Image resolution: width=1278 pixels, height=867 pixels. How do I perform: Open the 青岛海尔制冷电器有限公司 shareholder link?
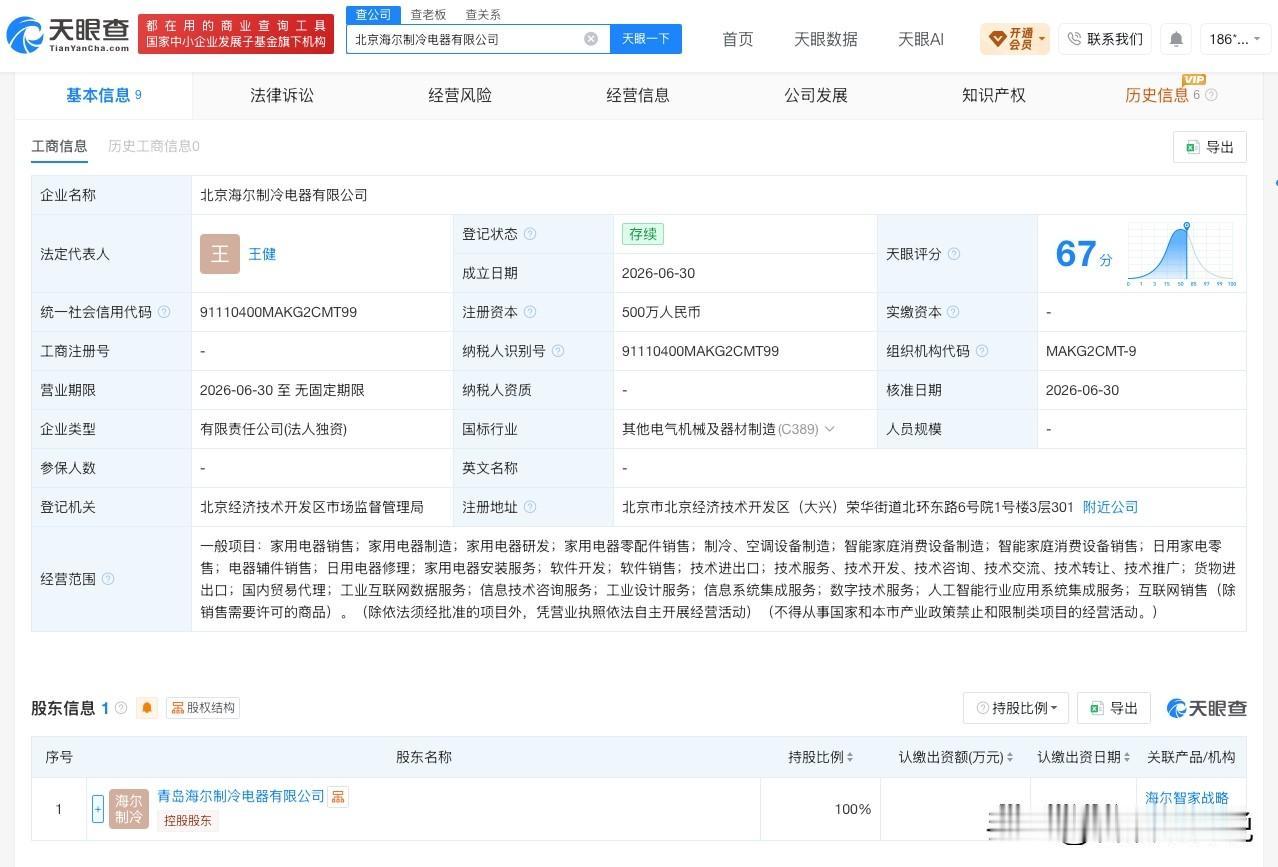(x=241, y=796)
